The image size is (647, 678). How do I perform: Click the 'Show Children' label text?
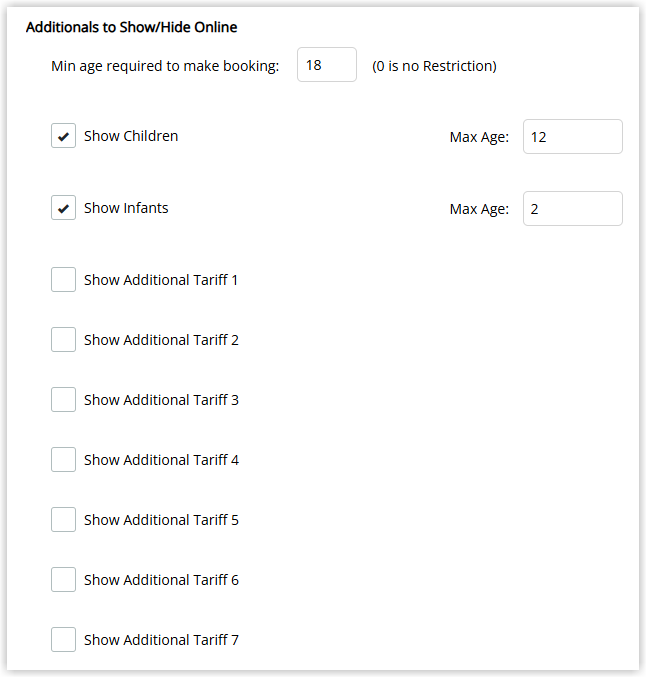pos(131,136)
